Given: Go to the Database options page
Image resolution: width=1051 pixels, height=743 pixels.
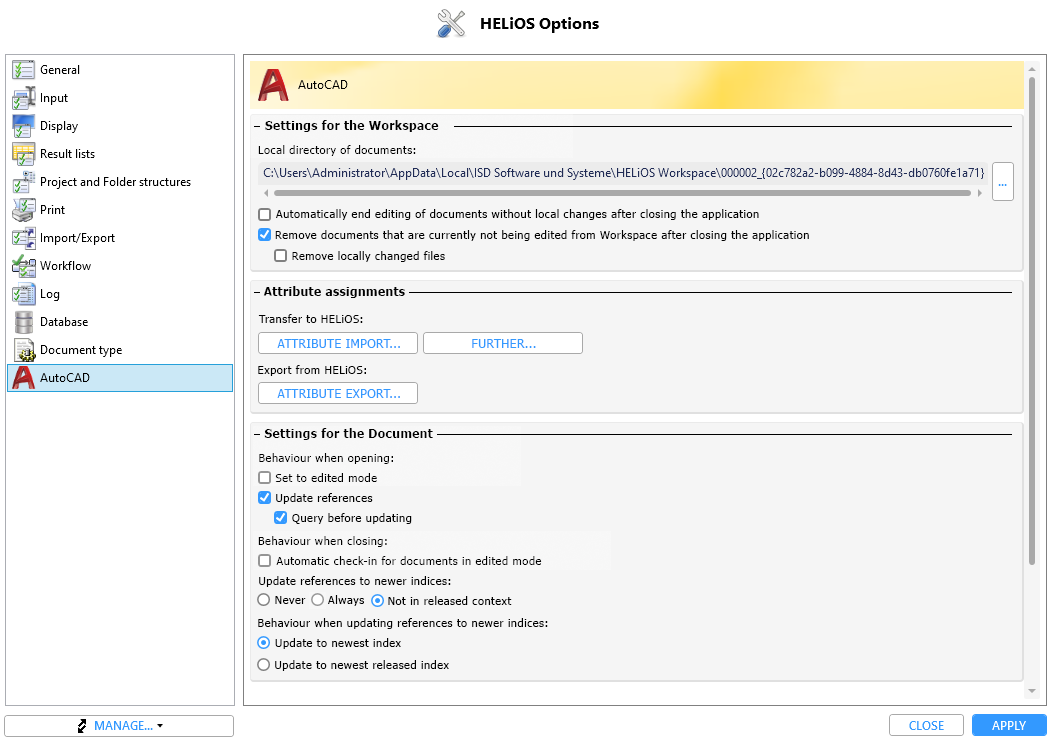Looking at the screenshot, I should [120, 322].
